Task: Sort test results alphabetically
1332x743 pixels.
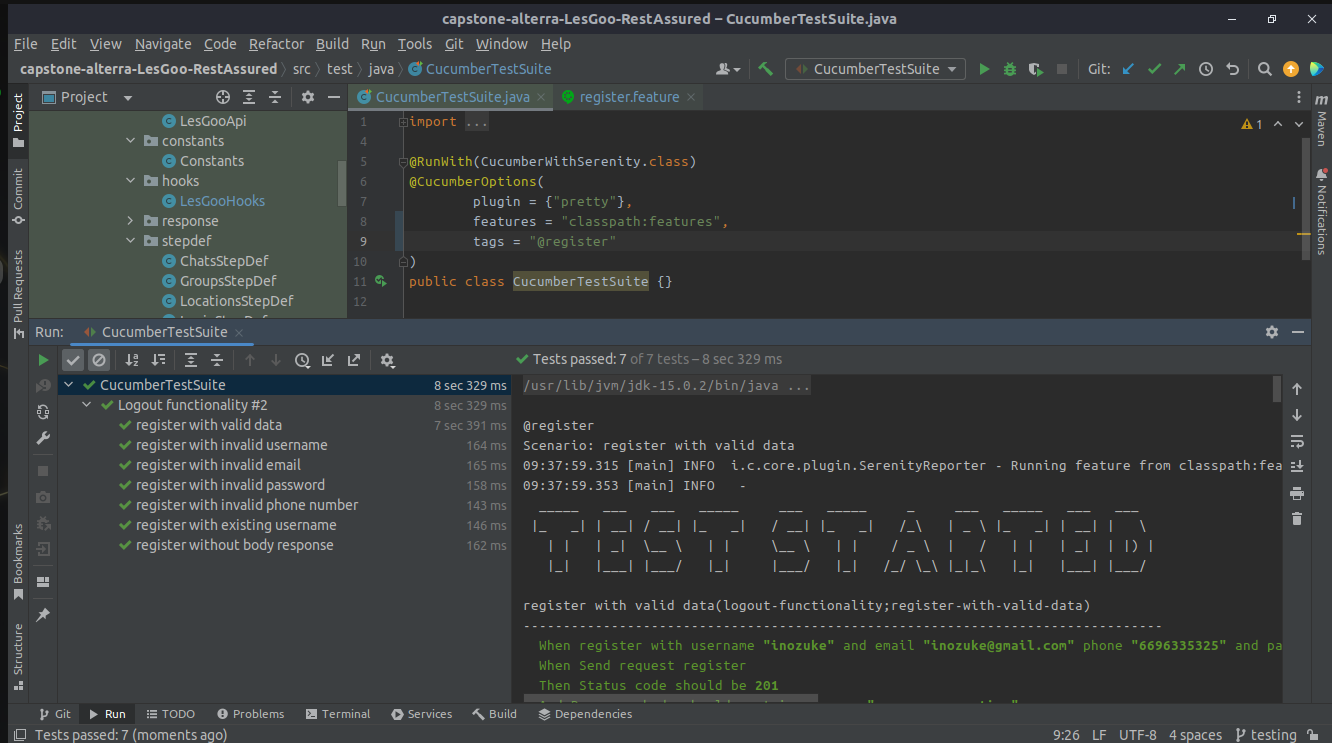Action: click(x=132, y=360)
